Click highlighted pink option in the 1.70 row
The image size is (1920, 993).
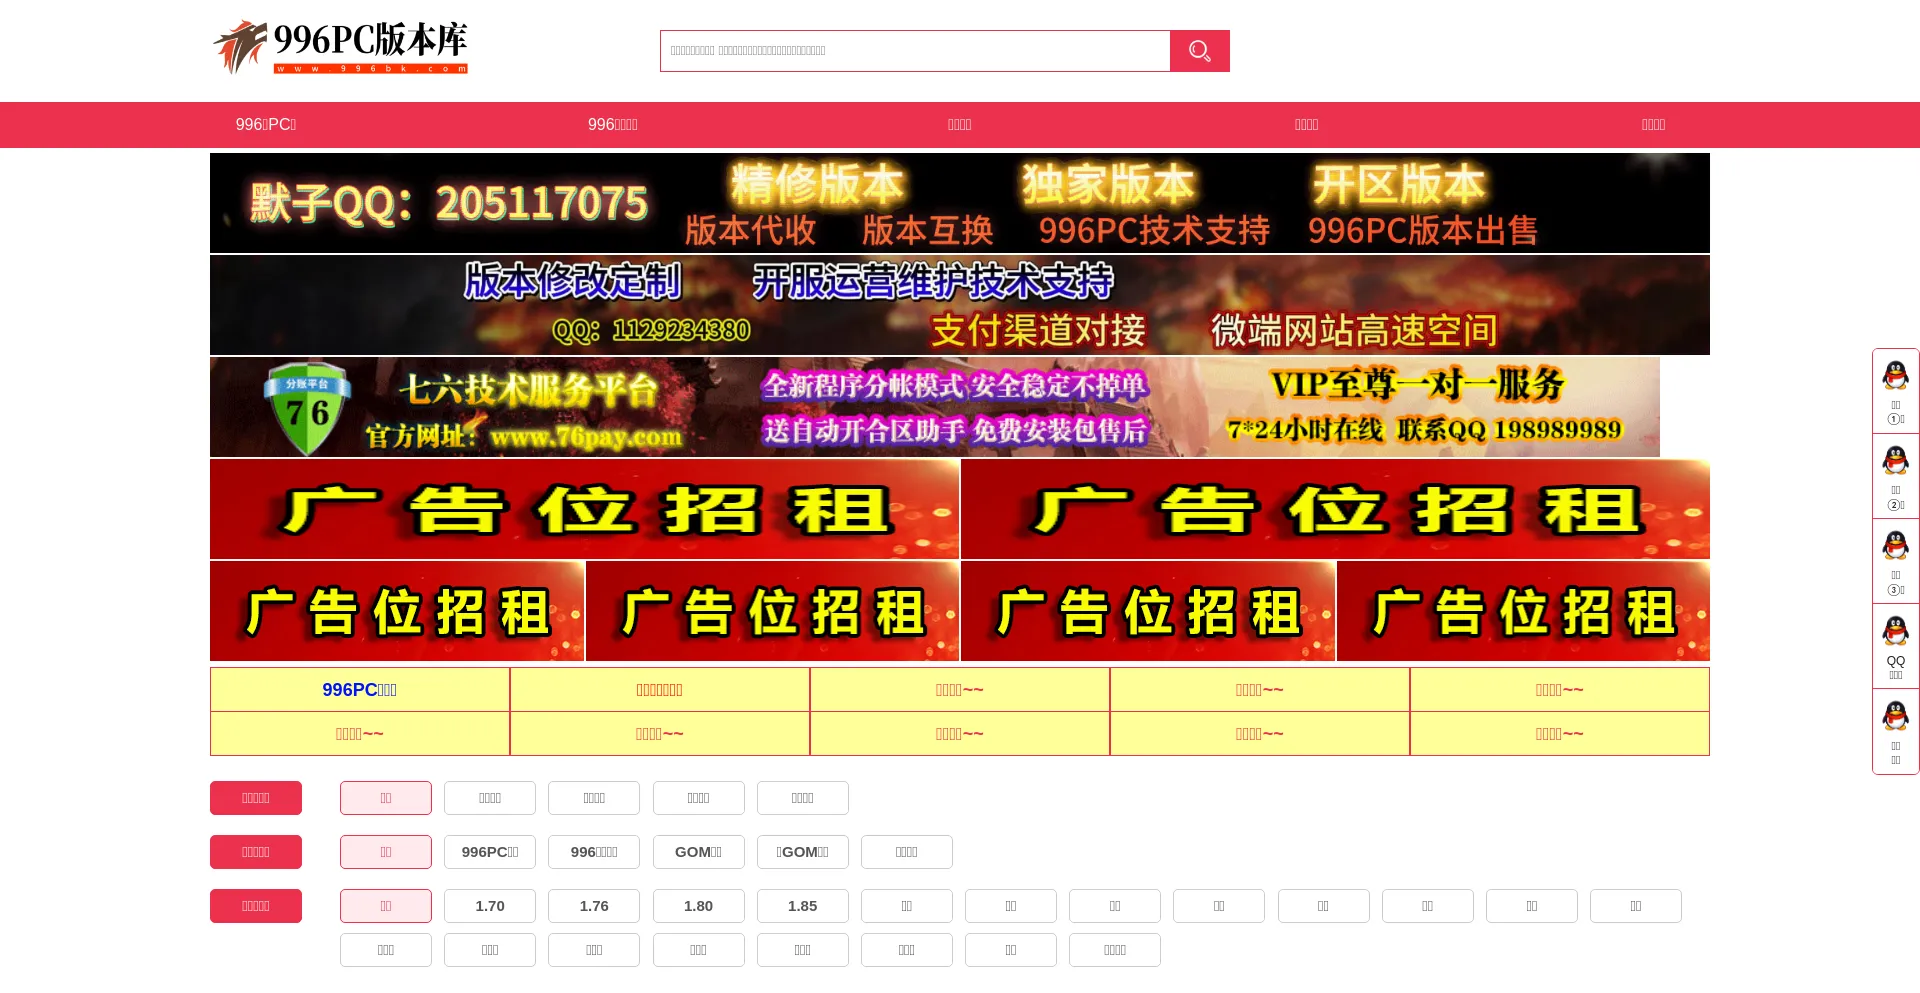(x=386, y=906)
